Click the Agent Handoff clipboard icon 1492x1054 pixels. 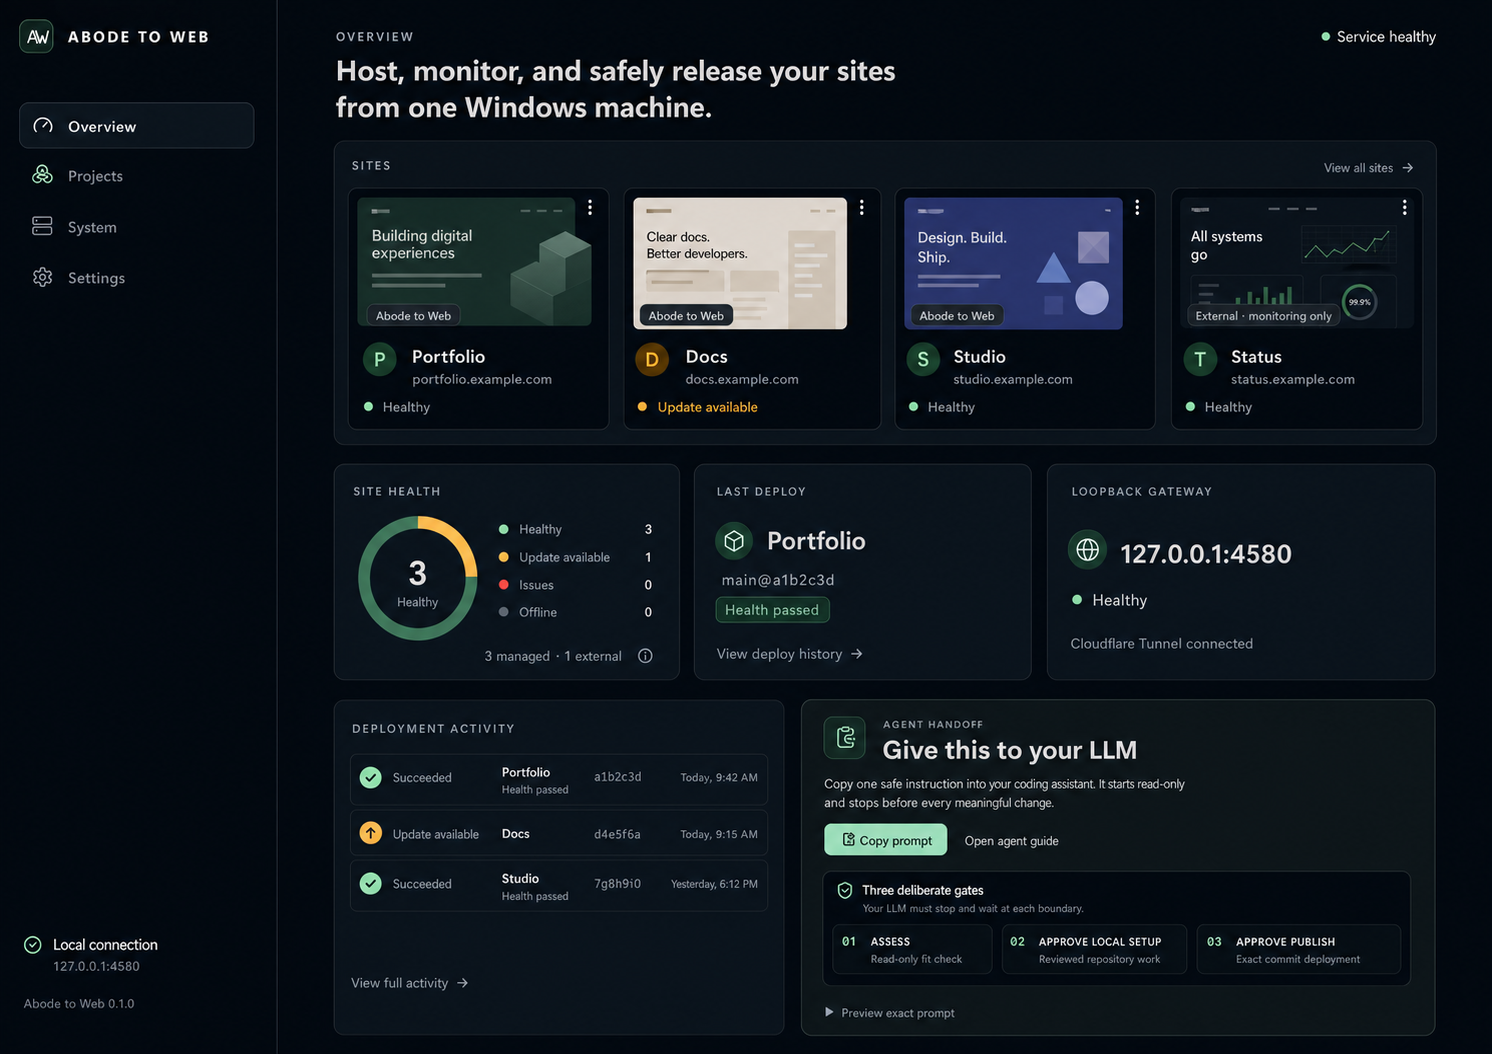[x=845, y=738]
